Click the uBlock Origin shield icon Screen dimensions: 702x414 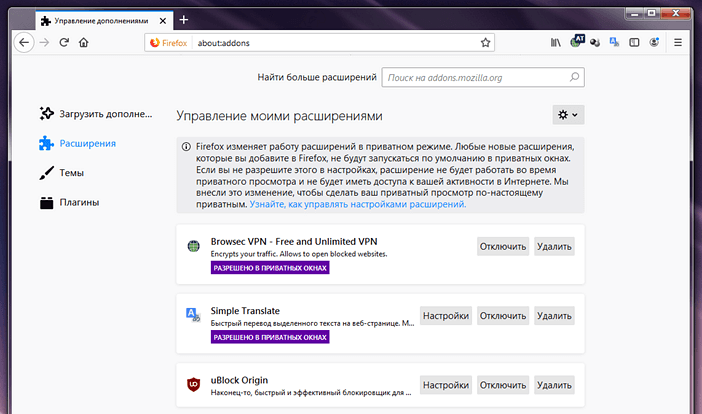pos(193,384)
